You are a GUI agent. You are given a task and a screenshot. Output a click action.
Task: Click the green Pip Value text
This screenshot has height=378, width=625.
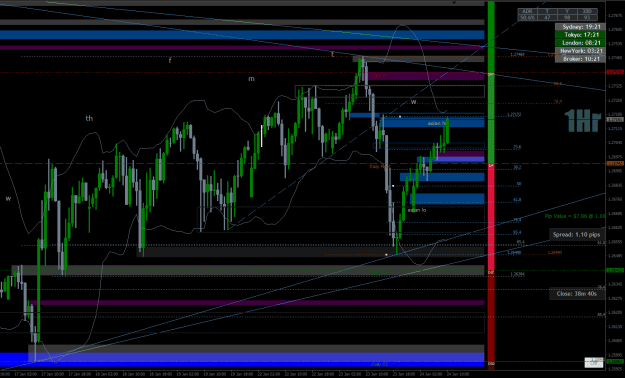click(x=575, y=216)
